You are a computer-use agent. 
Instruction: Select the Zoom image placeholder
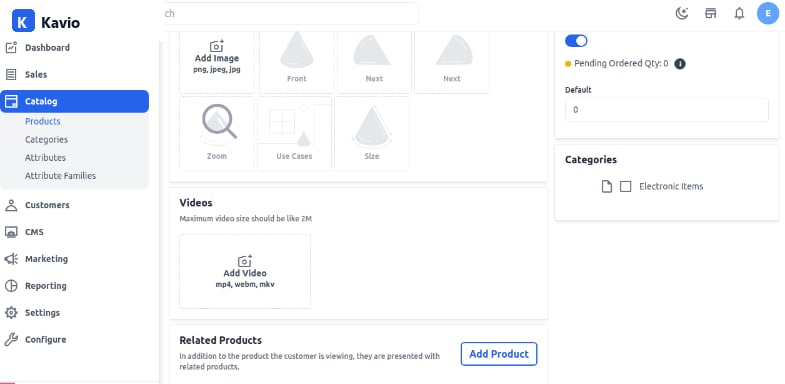point(217,133)
